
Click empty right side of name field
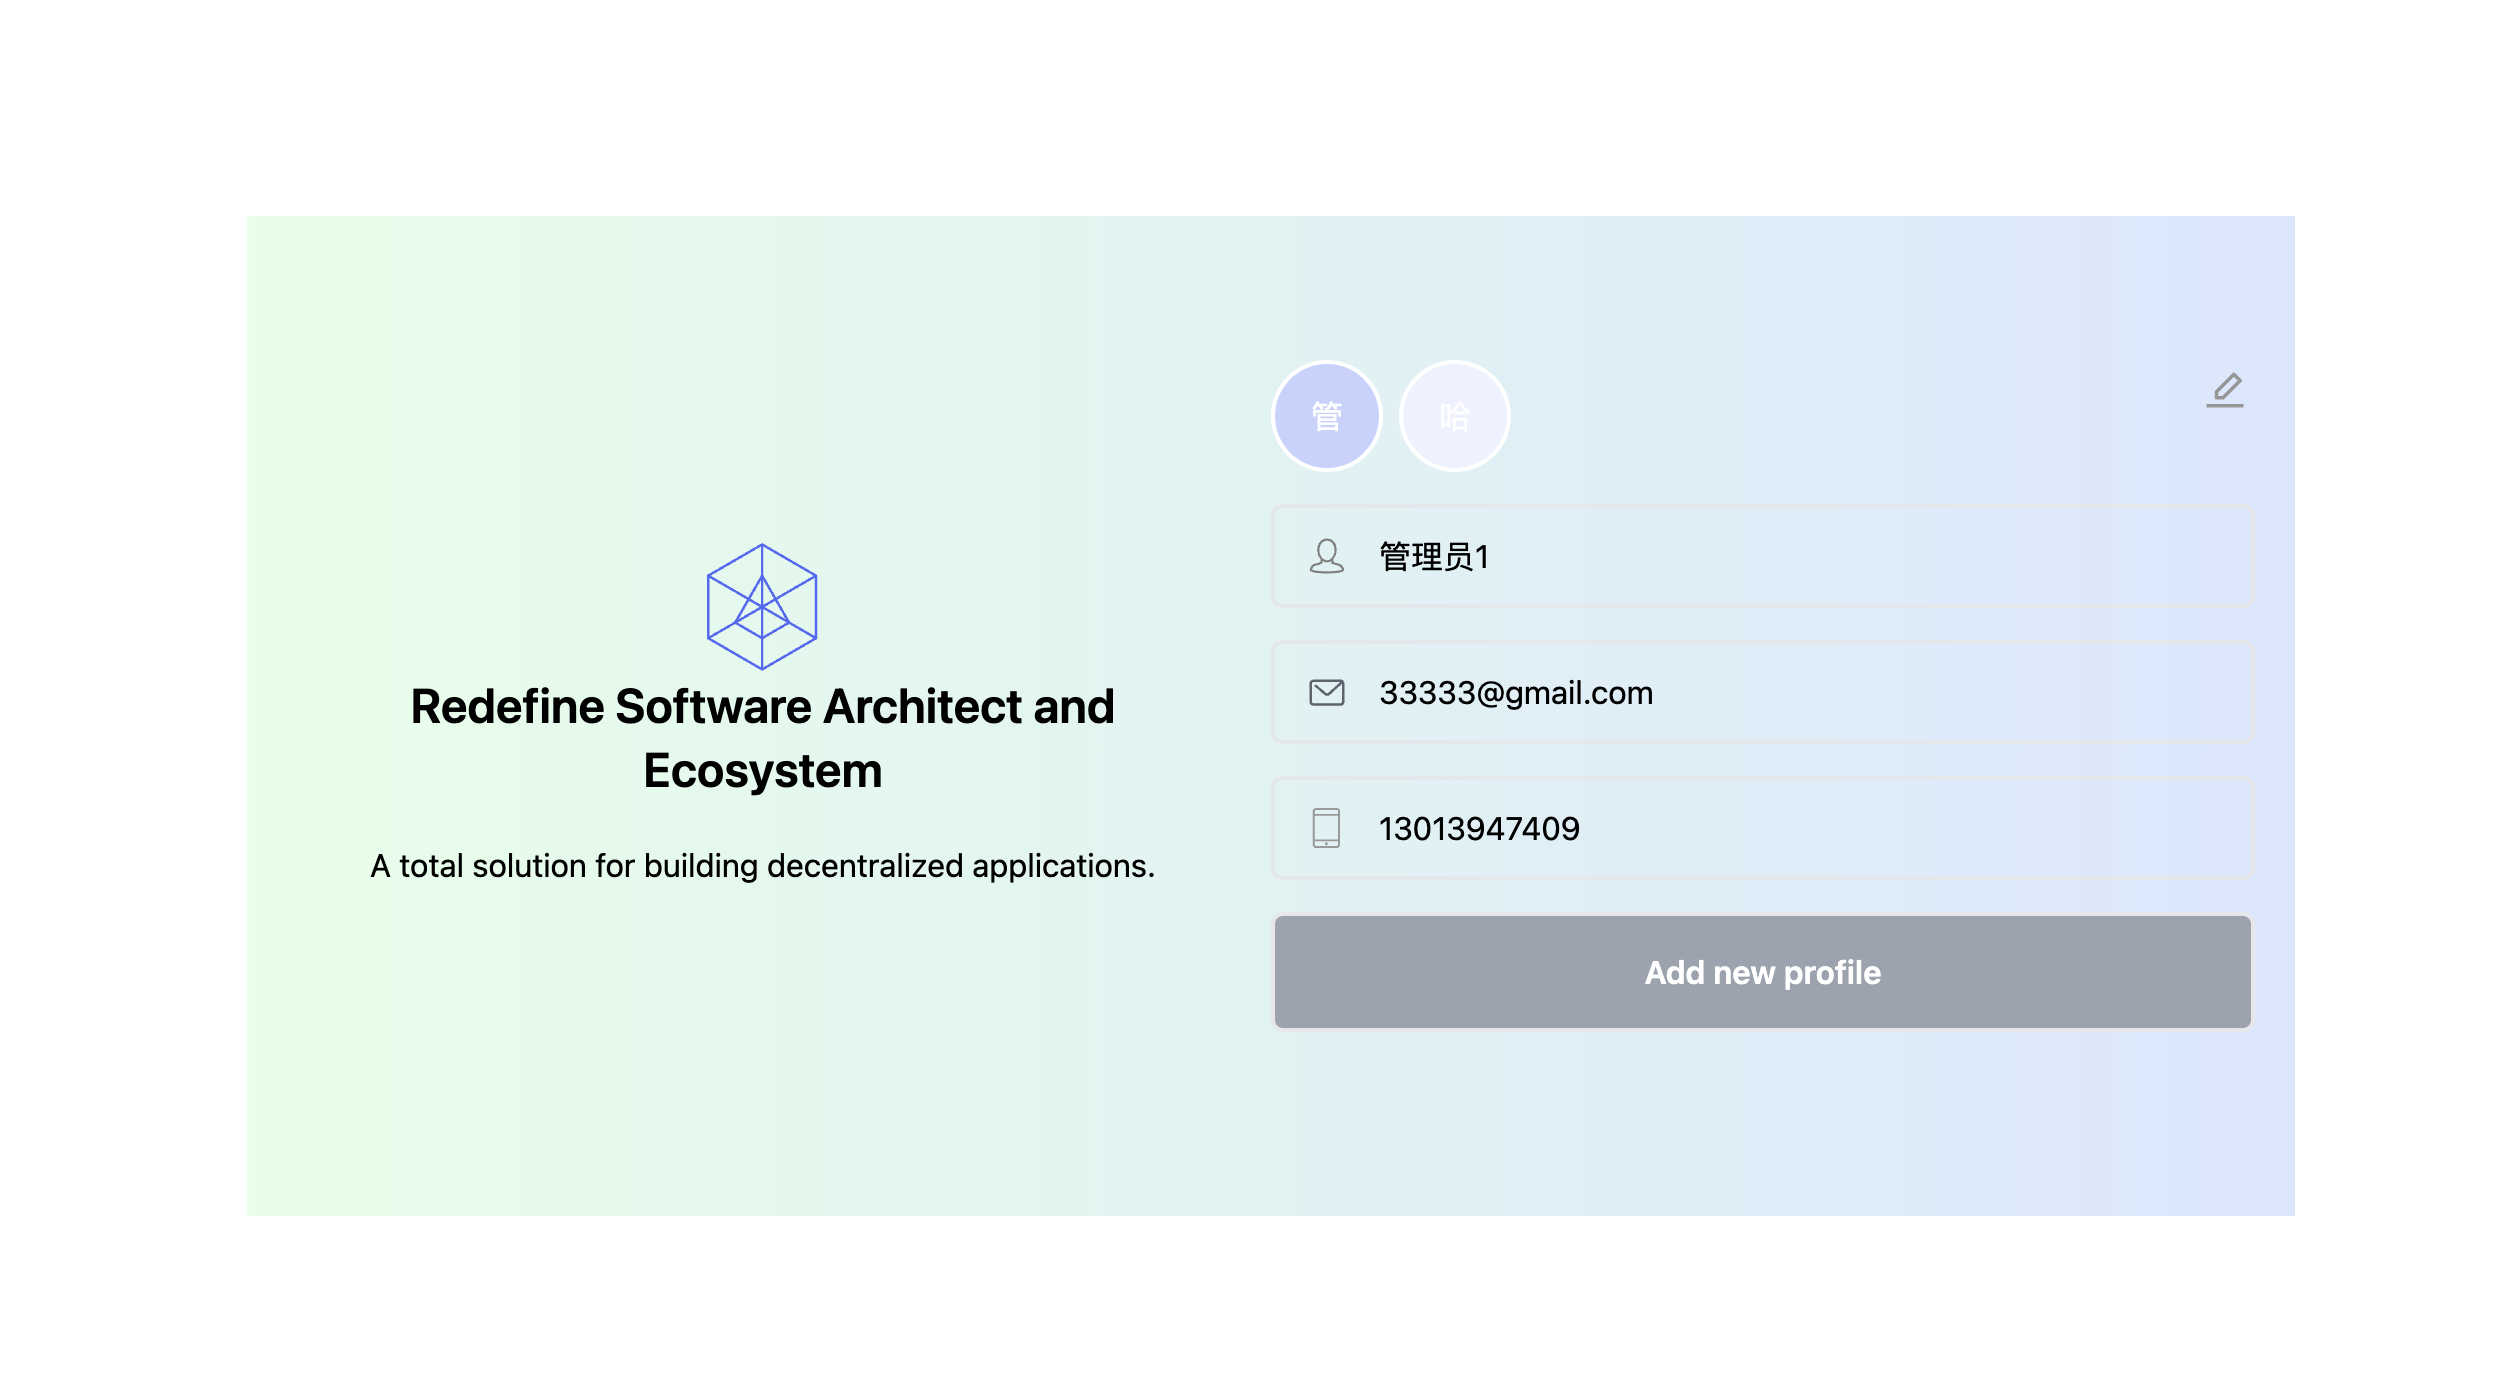[2050, 556]
